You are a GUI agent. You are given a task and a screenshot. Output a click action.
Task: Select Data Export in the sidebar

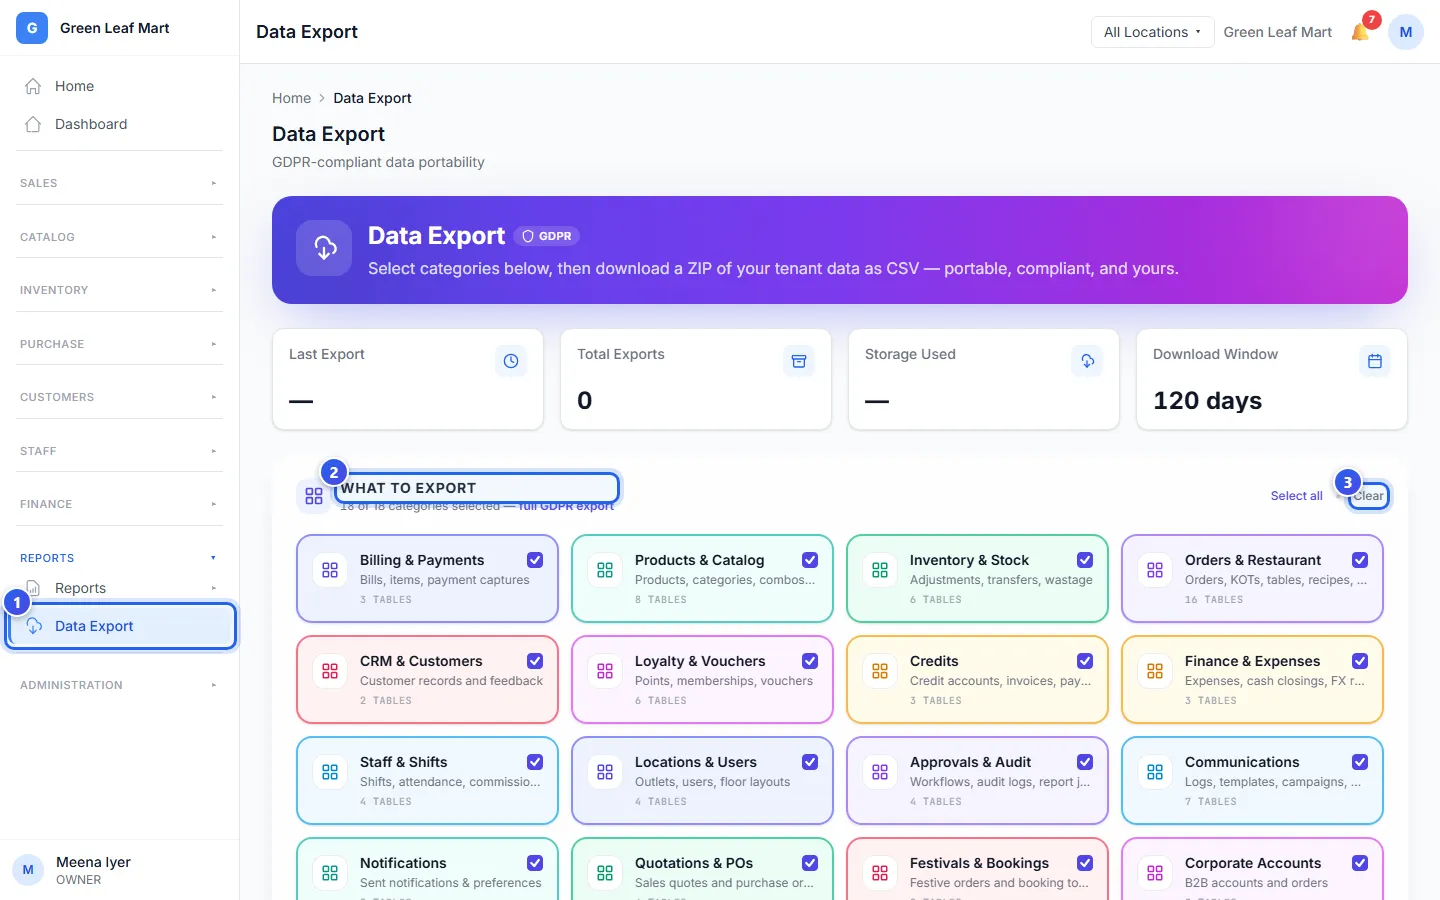click(121, 626)
